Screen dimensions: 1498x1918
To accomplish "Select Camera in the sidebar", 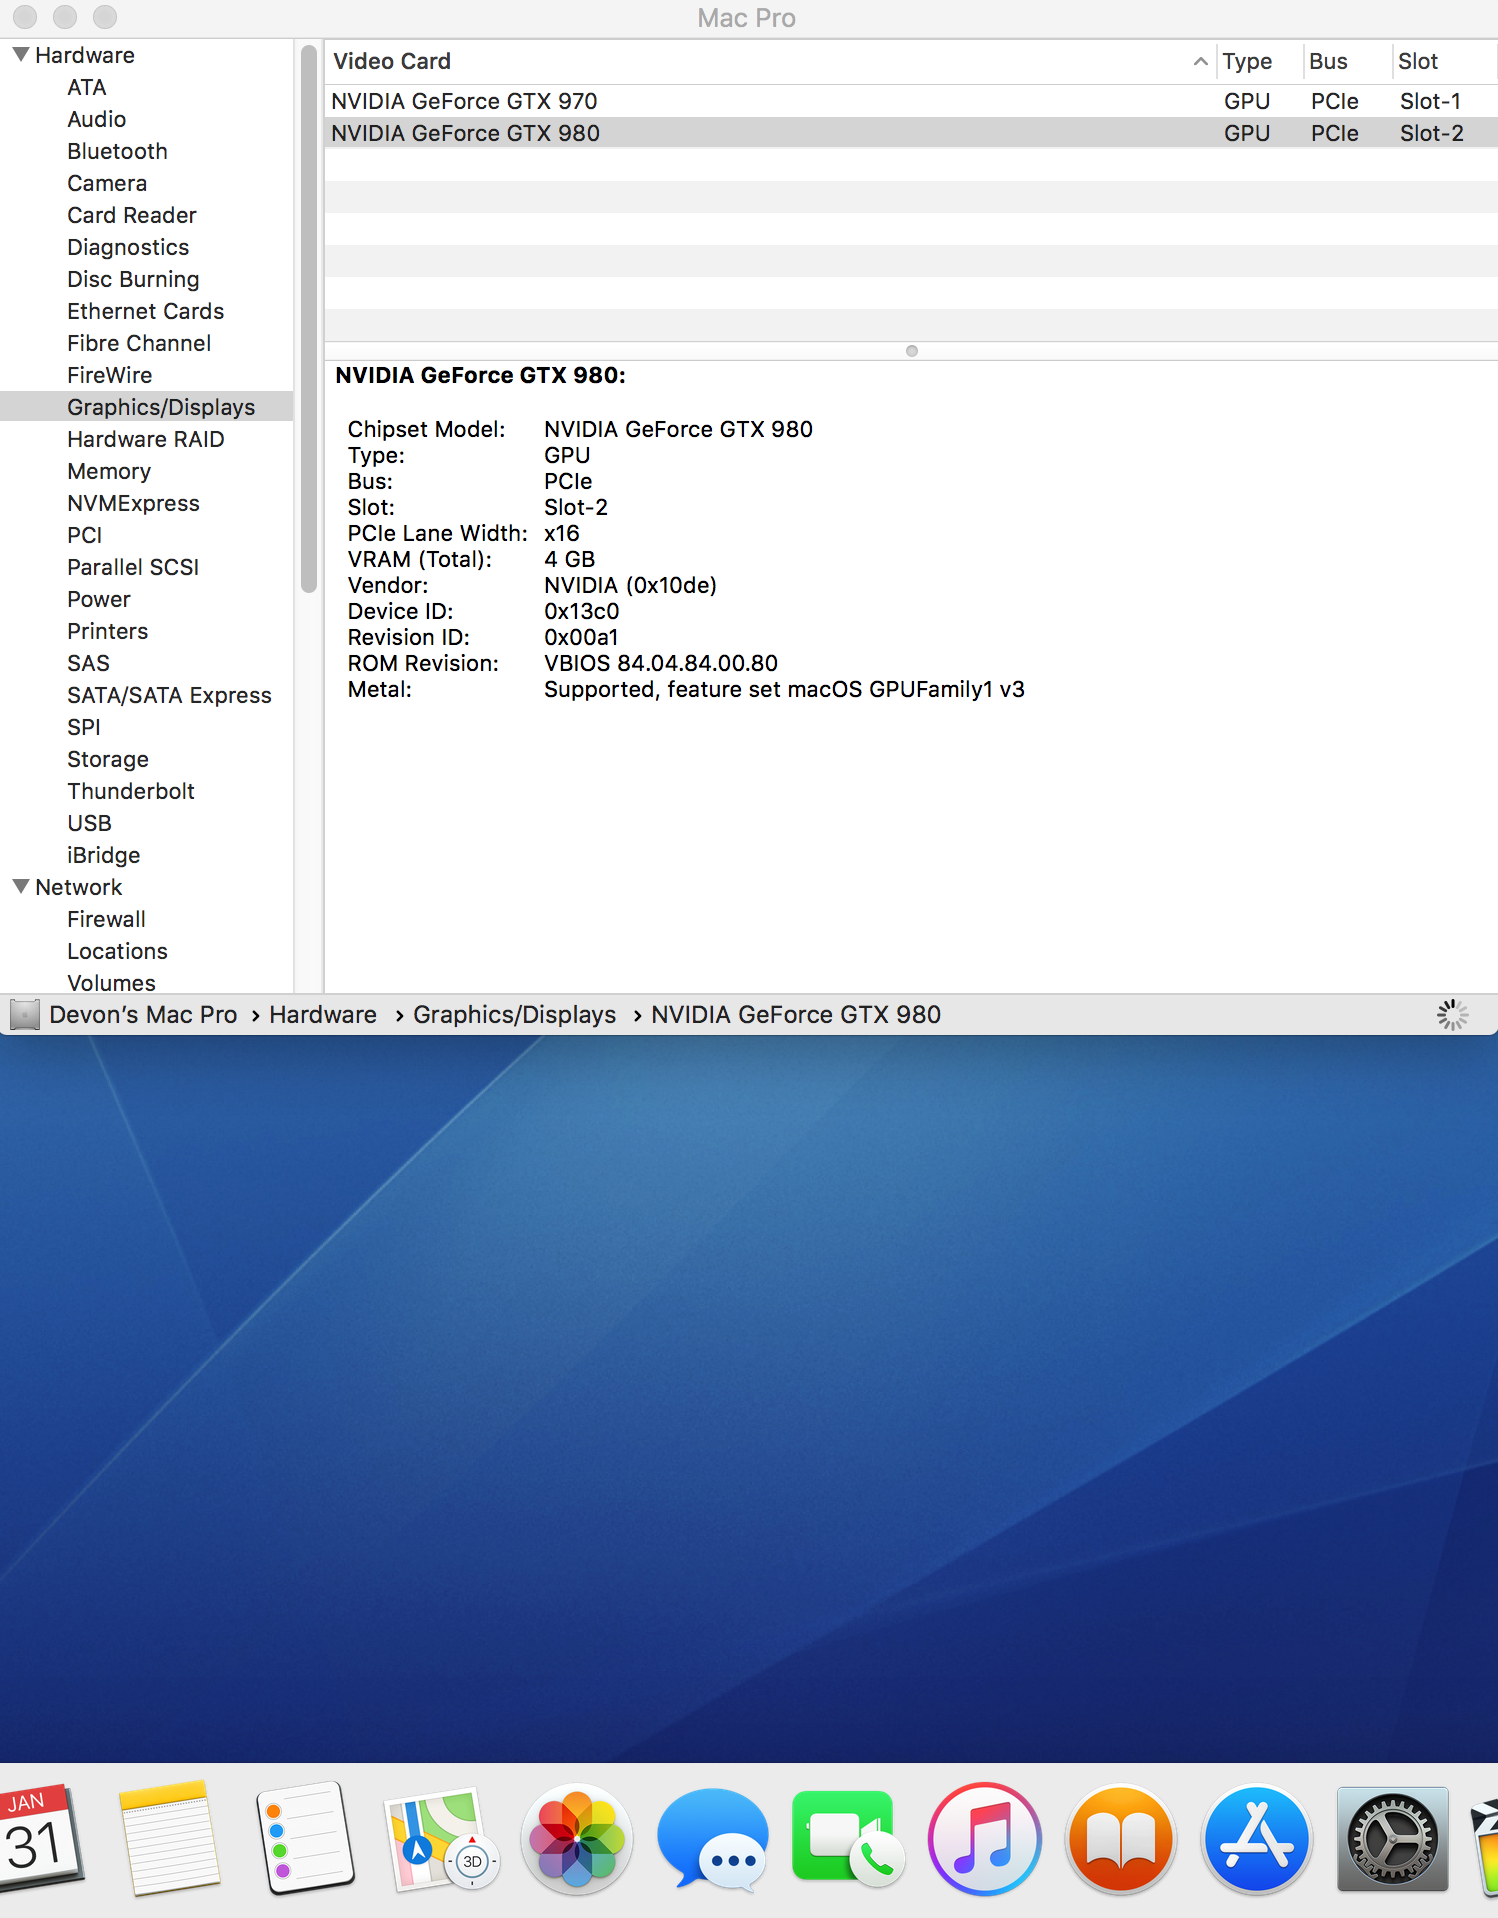I will click(x=107, y=183).
